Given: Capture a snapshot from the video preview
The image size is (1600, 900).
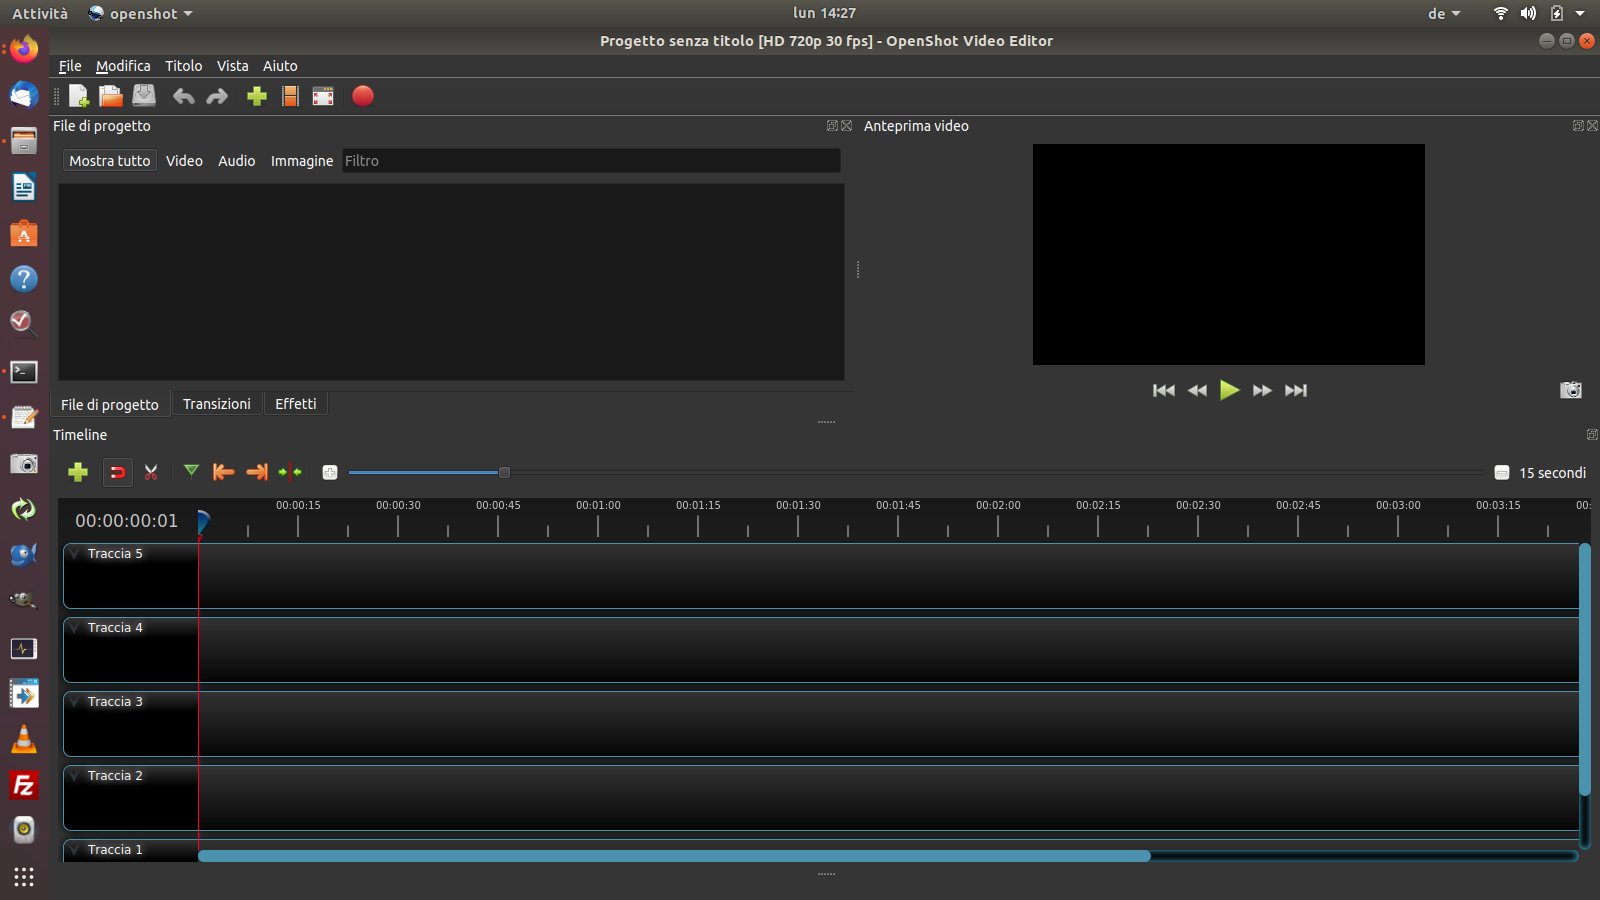Looking at the screenshot, I should click(1570, 390).
